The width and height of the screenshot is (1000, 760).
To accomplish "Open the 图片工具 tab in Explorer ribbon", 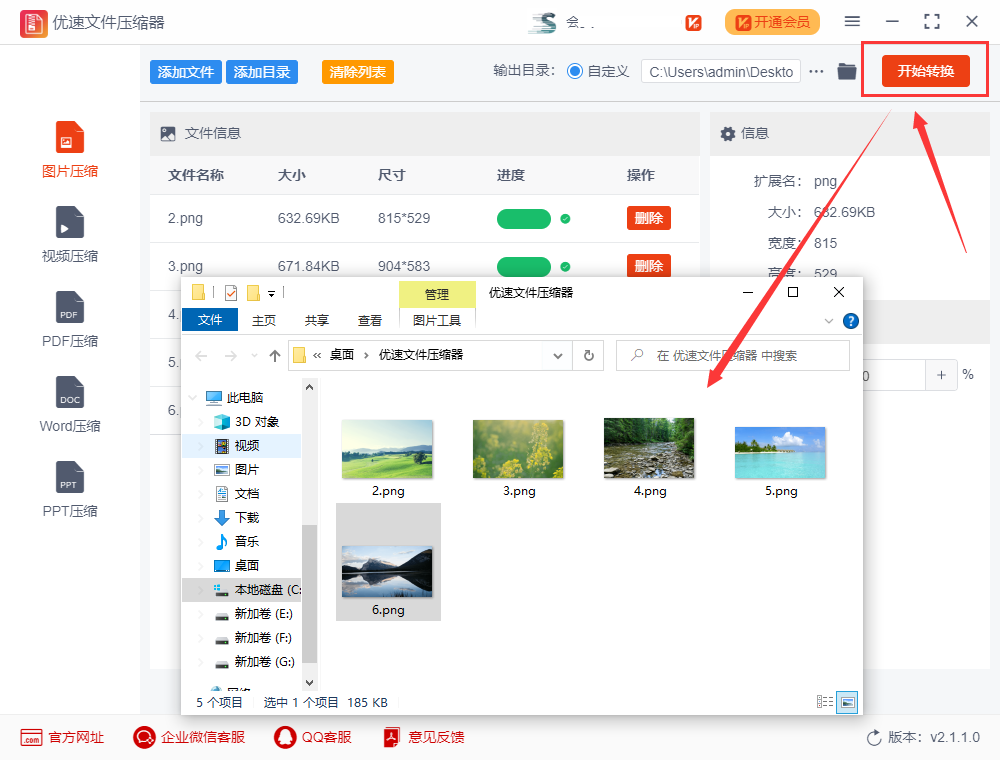I will [437, 320].
